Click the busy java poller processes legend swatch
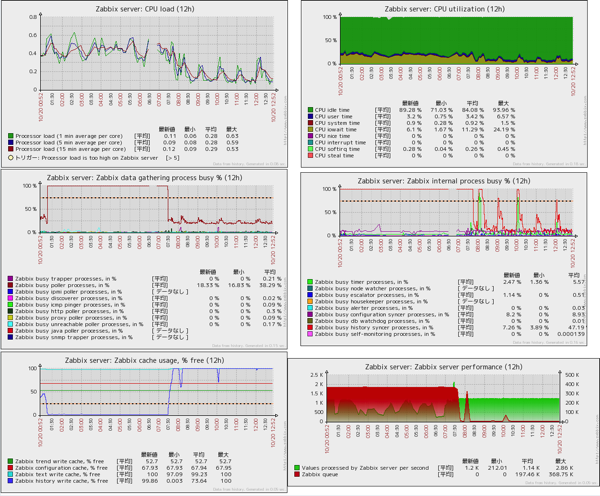600x496 pixels. (10, 331)
